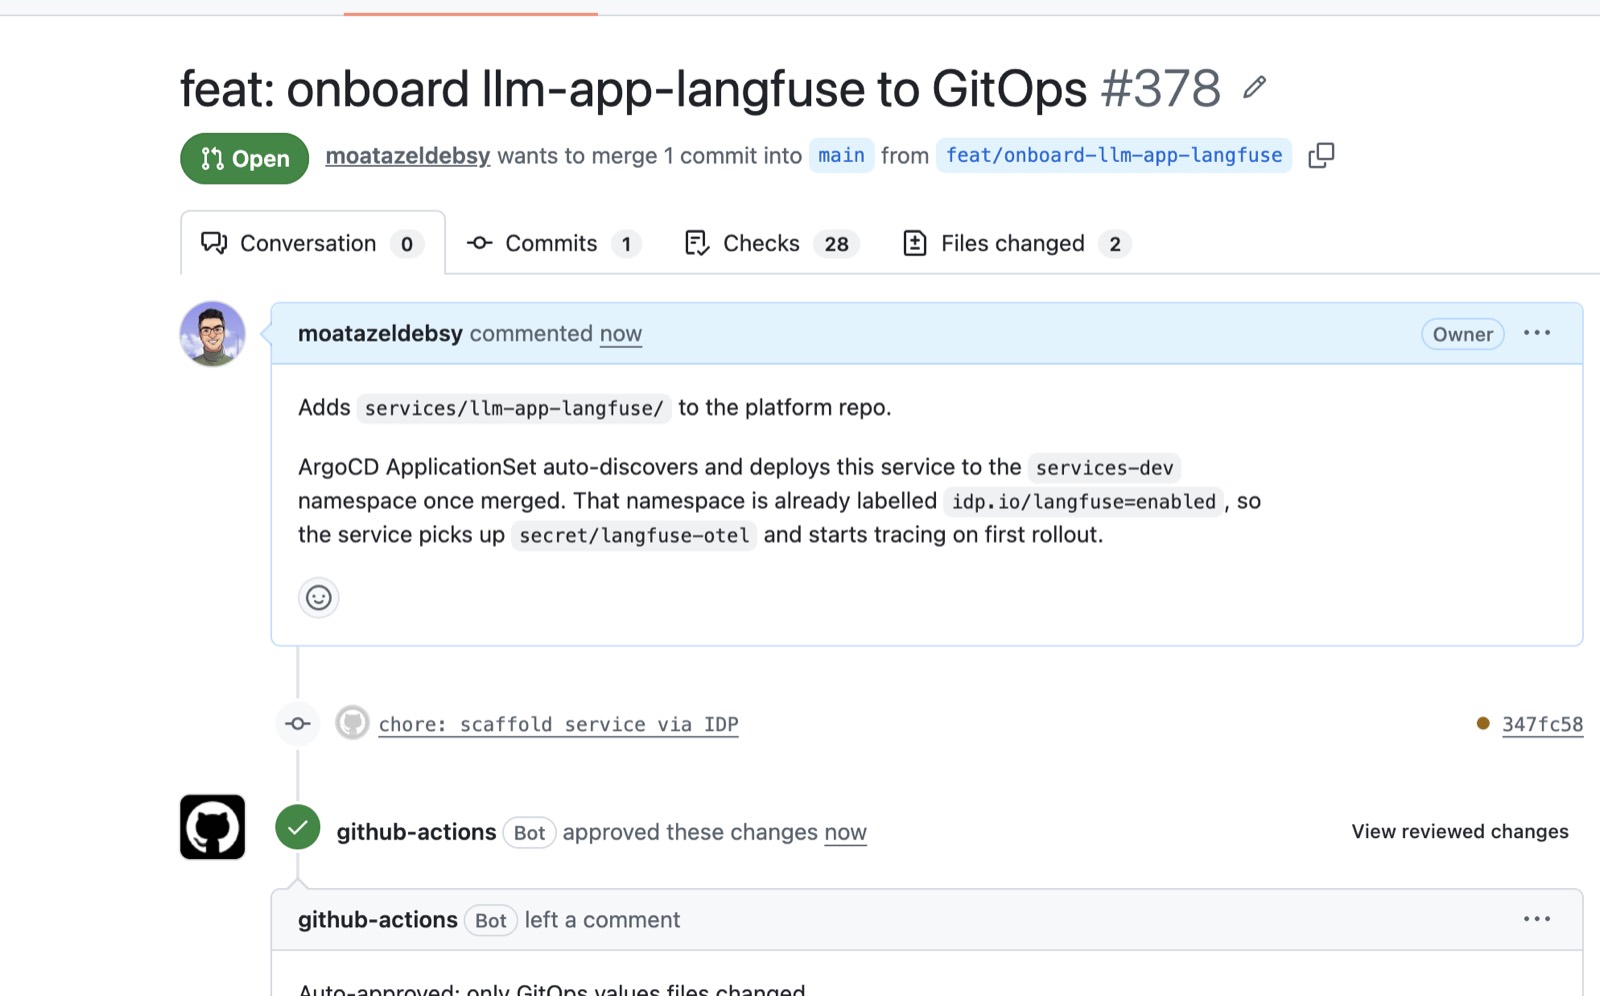Viewport: 1600px width, 996px height.
Task: Open the main base branch link
Action: [841, 155]
